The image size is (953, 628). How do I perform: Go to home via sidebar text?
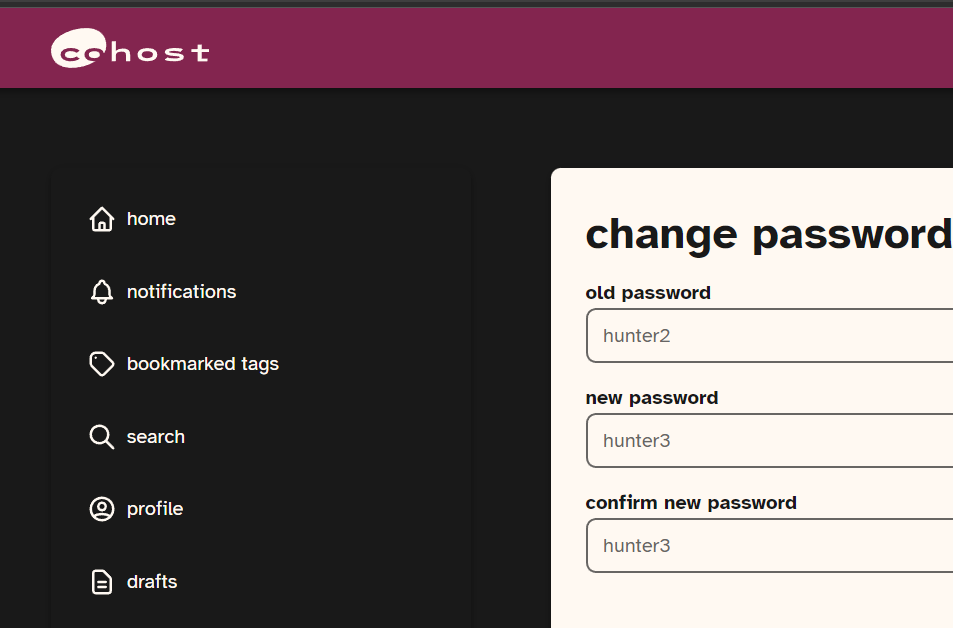click(151, 219)
